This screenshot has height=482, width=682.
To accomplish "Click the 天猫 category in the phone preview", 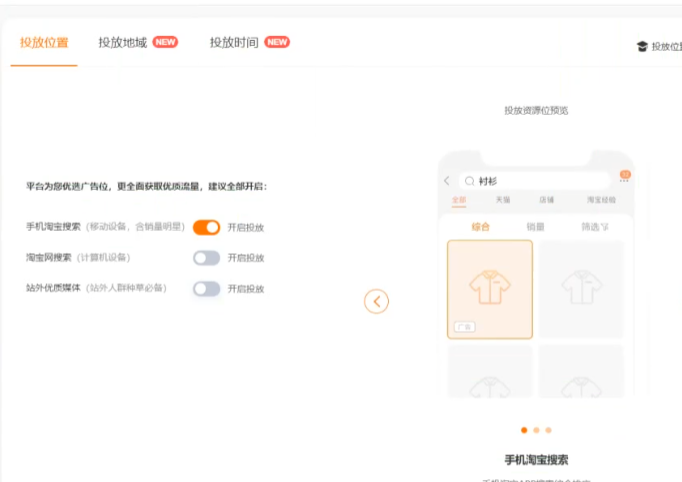I will coord(503,200).
